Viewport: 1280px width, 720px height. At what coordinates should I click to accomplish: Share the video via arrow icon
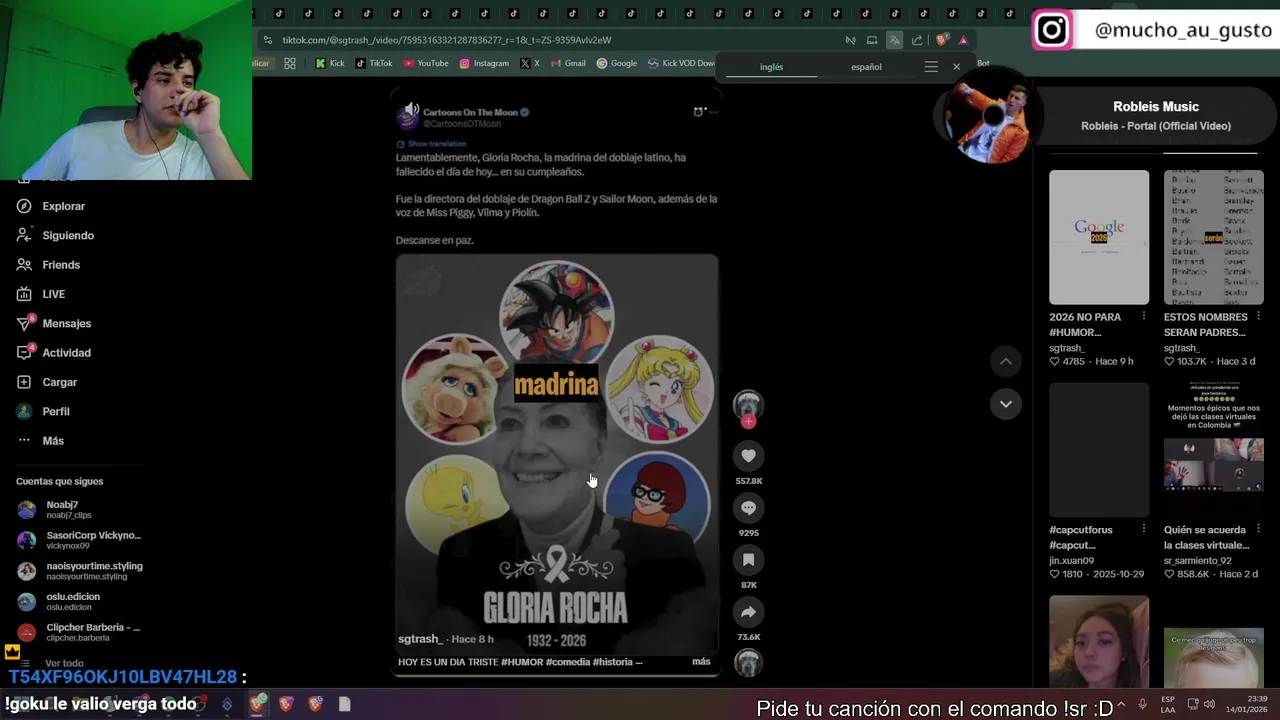click(x=748, y=612)
